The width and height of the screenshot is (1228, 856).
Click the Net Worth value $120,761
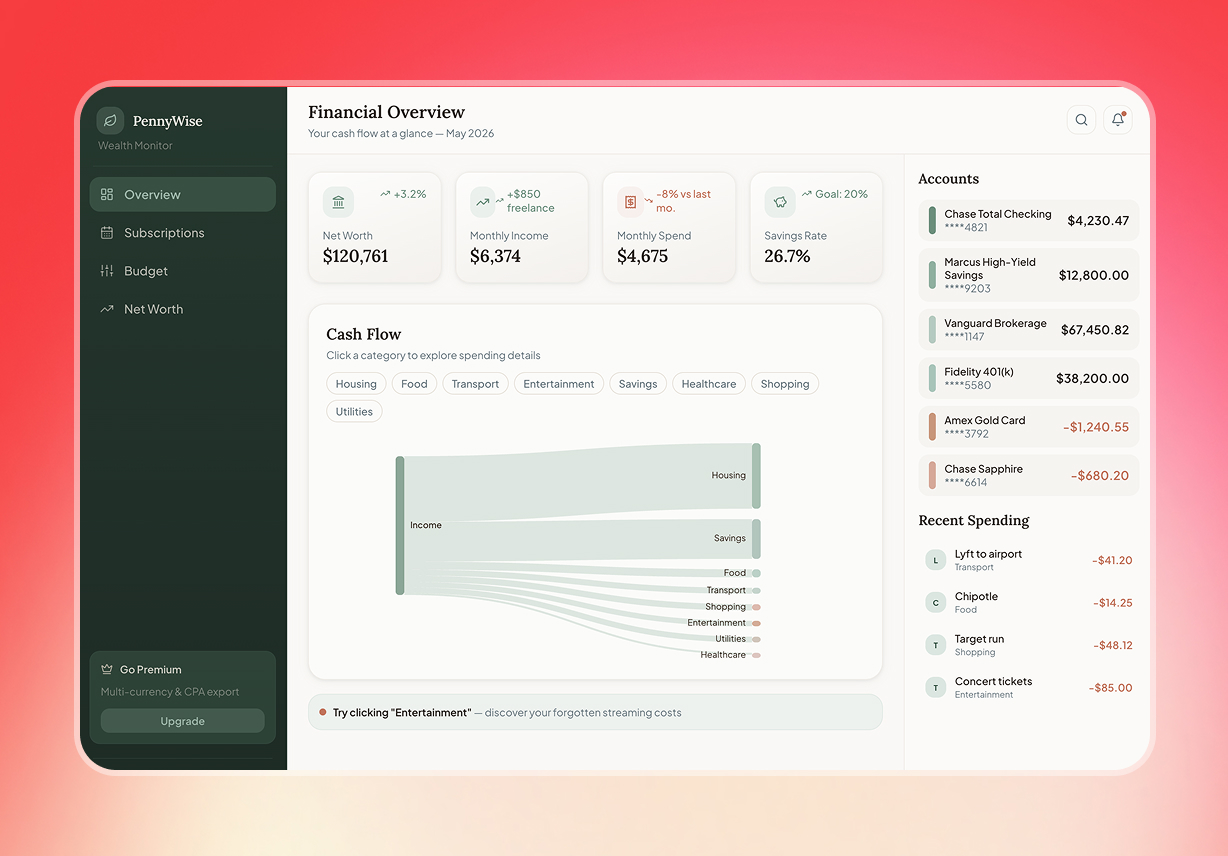pyautogui.click(x=355, y=256)
